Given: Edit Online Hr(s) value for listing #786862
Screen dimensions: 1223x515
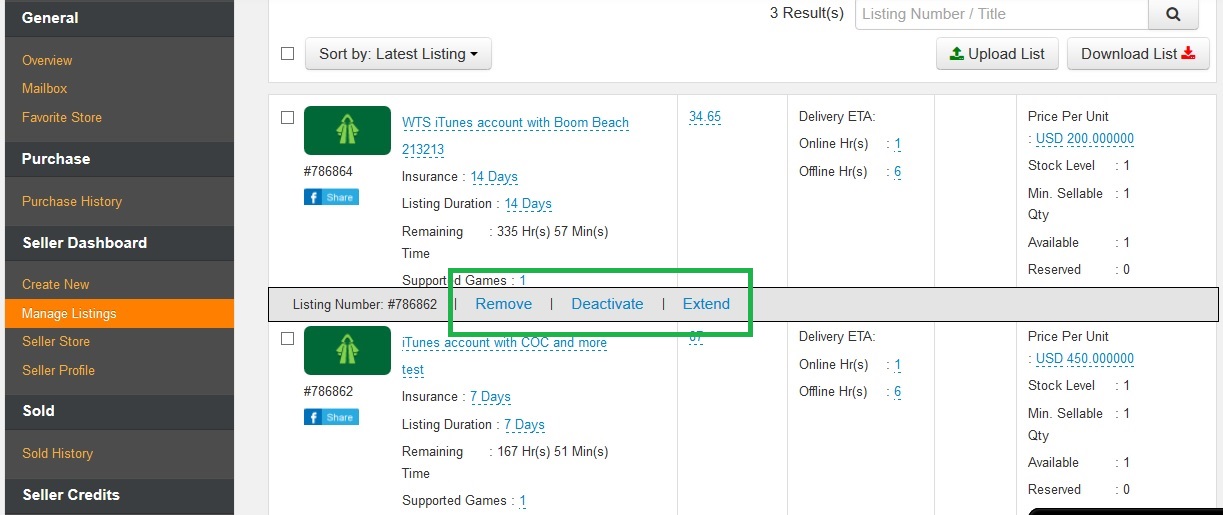Looking at the screenshot, I should [x=898, y=365].
